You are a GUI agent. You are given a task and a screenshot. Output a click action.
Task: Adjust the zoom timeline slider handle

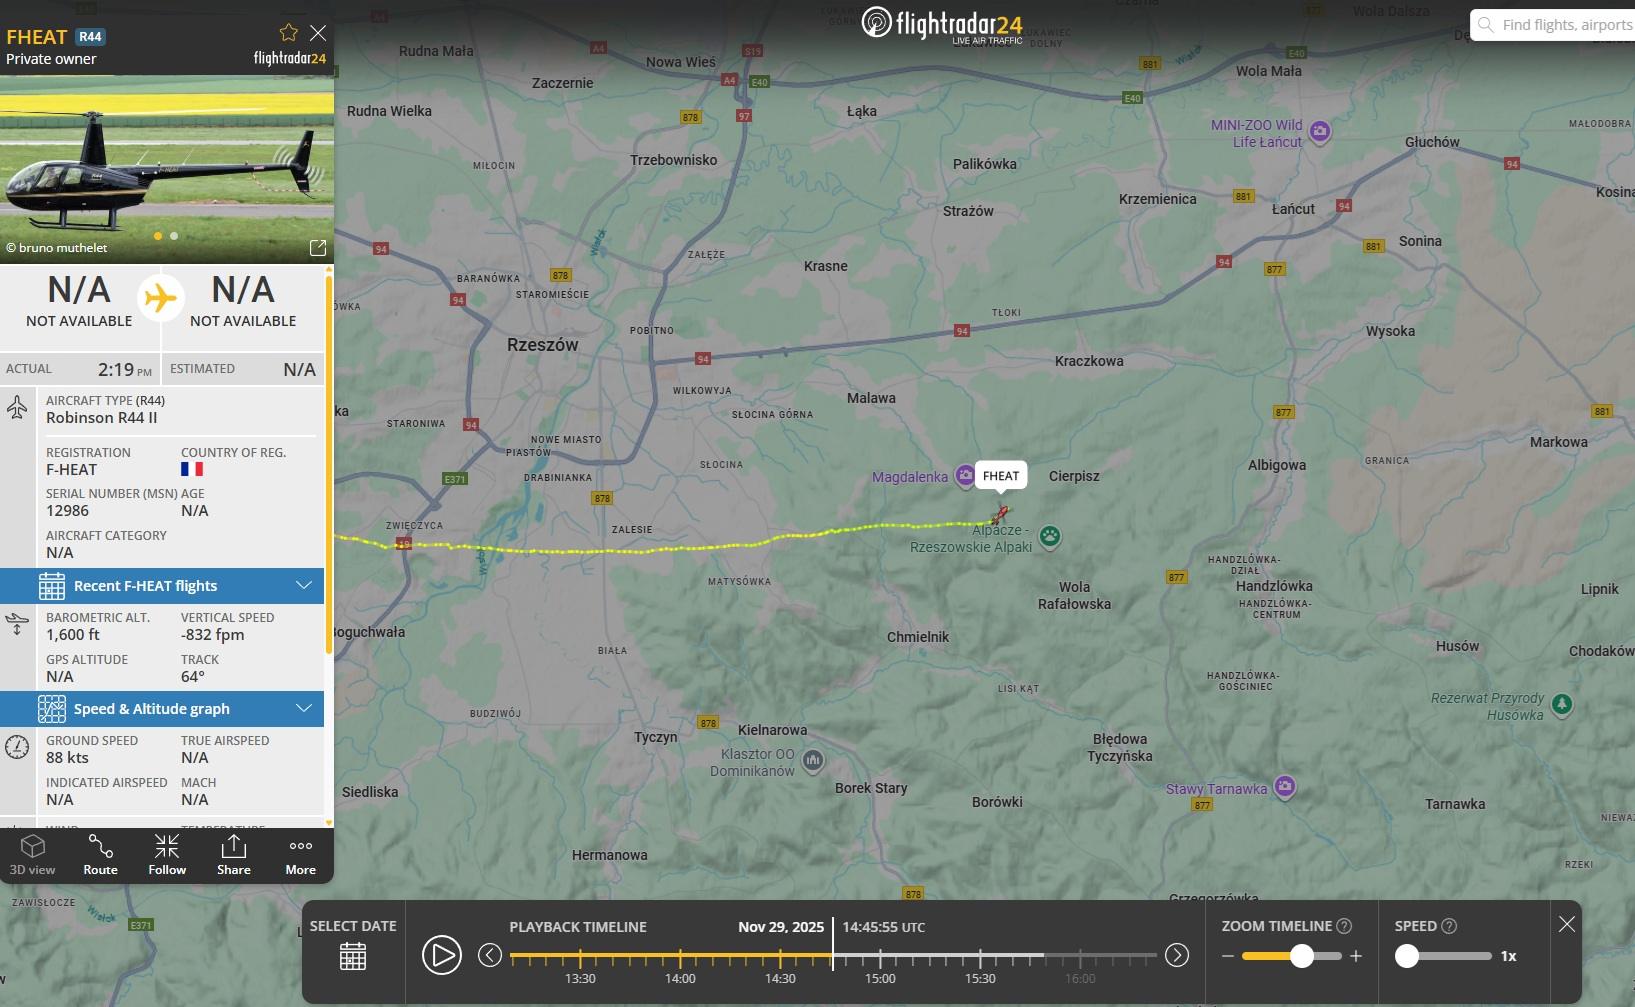coord(1301,956)
